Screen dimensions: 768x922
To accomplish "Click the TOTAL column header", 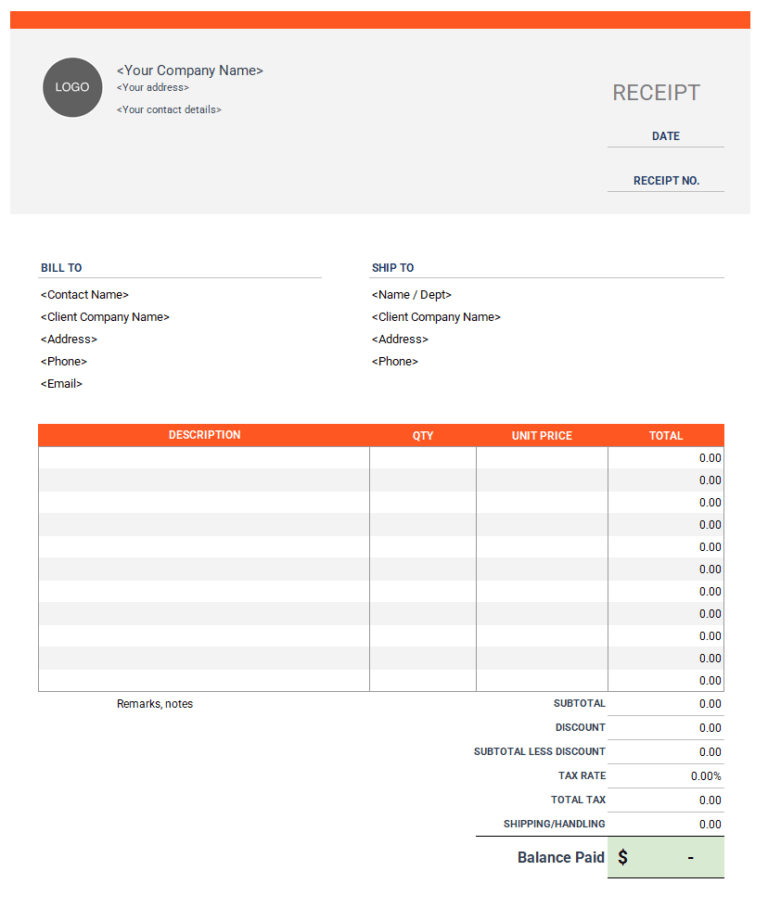I will tap(666, 436).
